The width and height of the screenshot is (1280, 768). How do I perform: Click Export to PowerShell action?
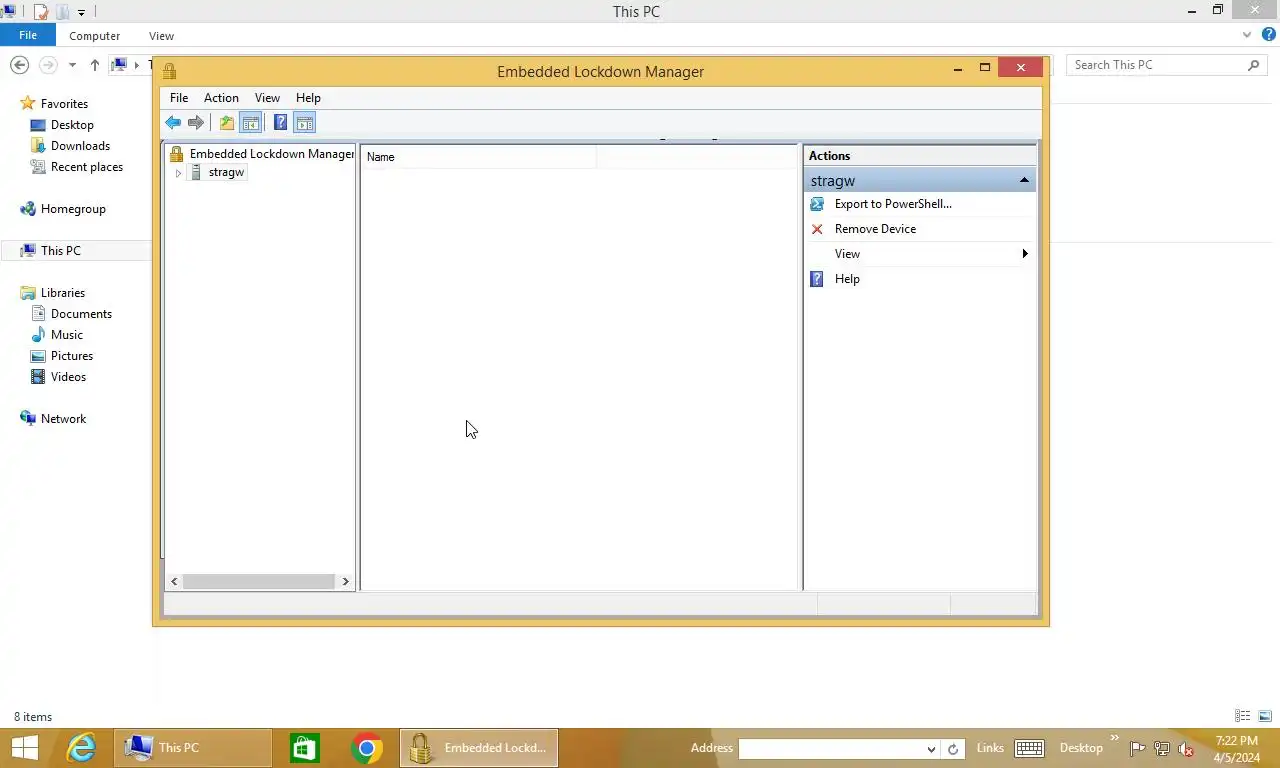click(893, 204)
